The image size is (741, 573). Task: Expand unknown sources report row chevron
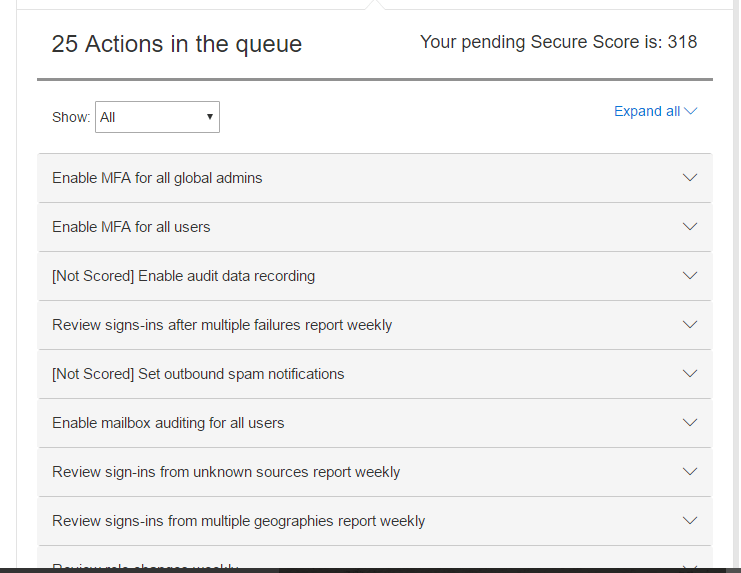[x=689, y=472]
